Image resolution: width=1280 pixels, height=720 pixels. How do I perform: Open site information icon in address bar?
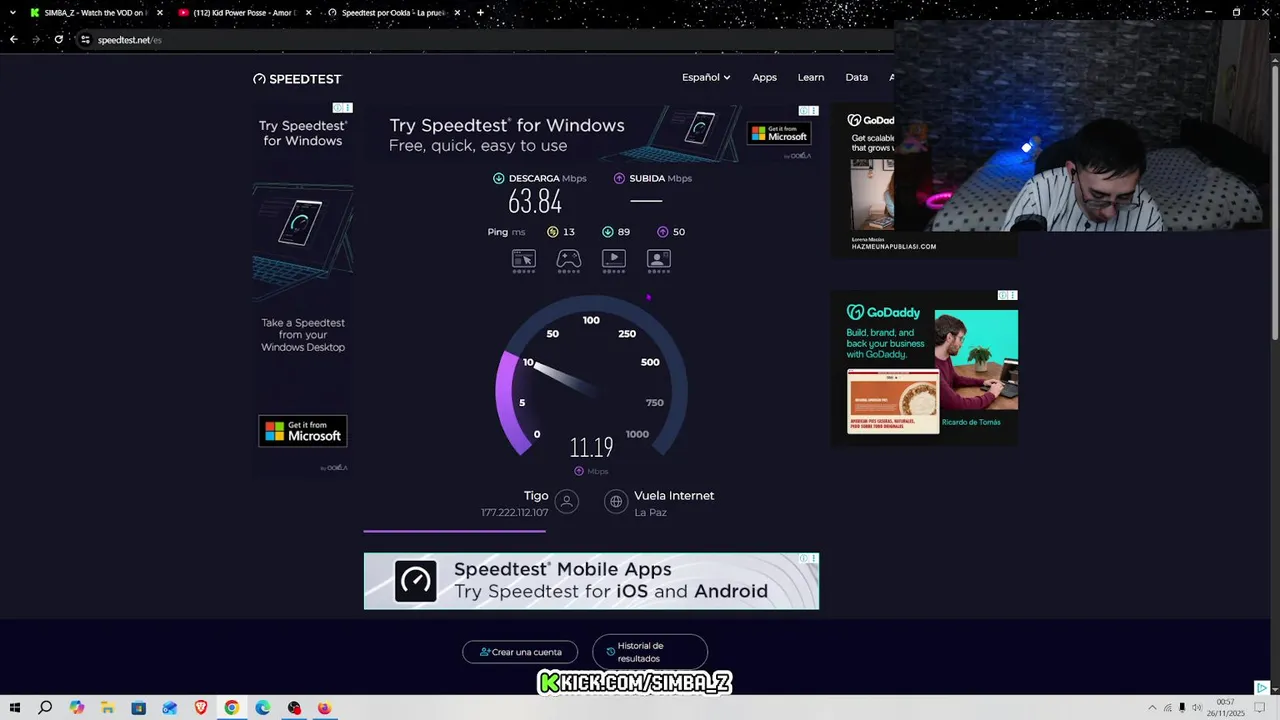(x=85, y=40)
